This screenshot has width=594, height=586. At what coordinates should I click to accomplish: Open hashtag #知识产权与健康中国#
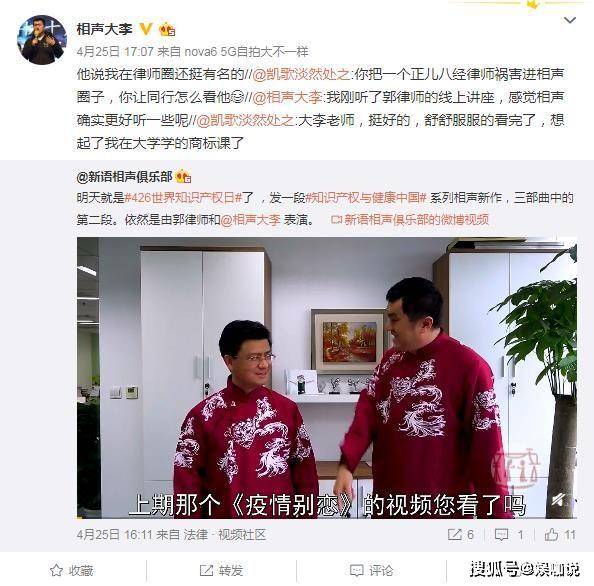366,198
